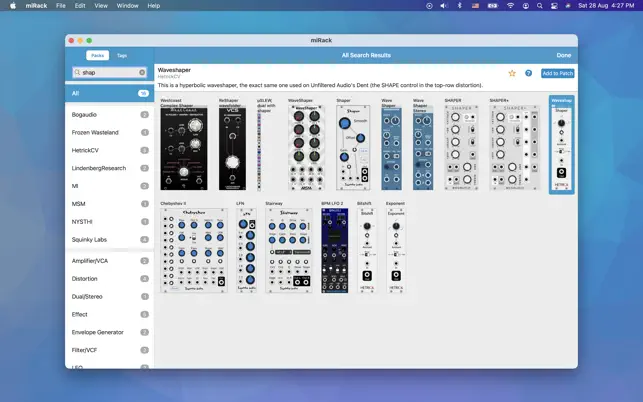
Task: Open the View menu
Action: 101,6
